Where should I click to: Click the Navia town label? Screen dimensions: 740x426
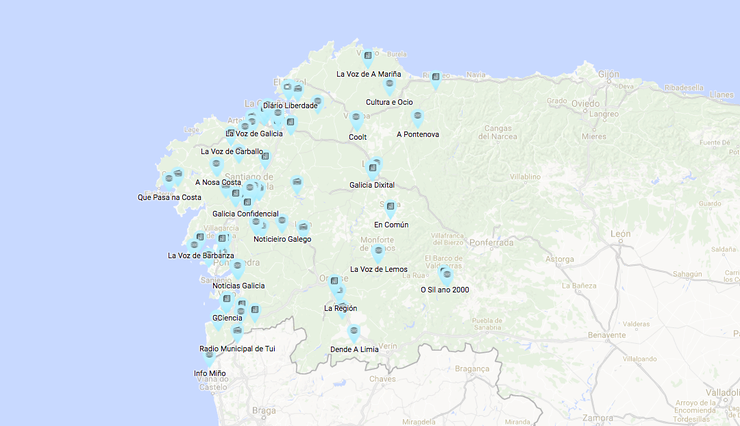click(476, 75)
